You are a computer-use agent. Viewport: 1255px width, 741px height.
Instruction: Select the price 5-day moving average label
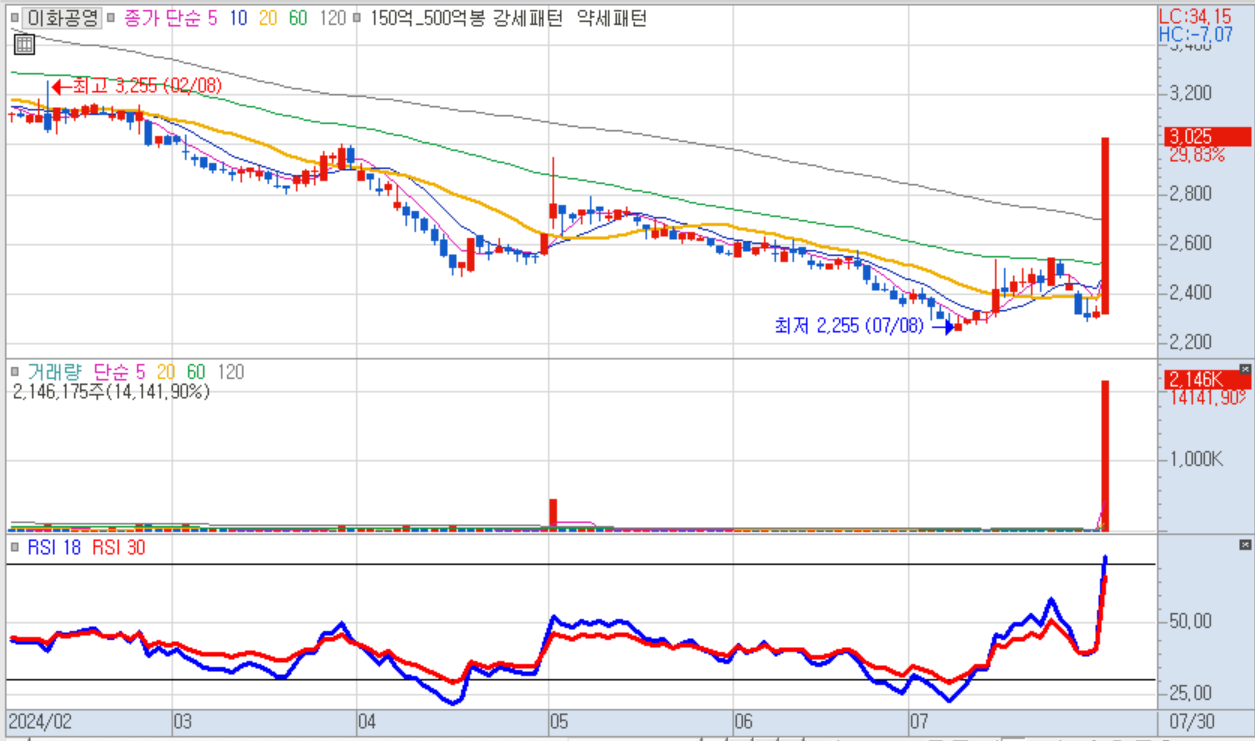pos(212,18)
